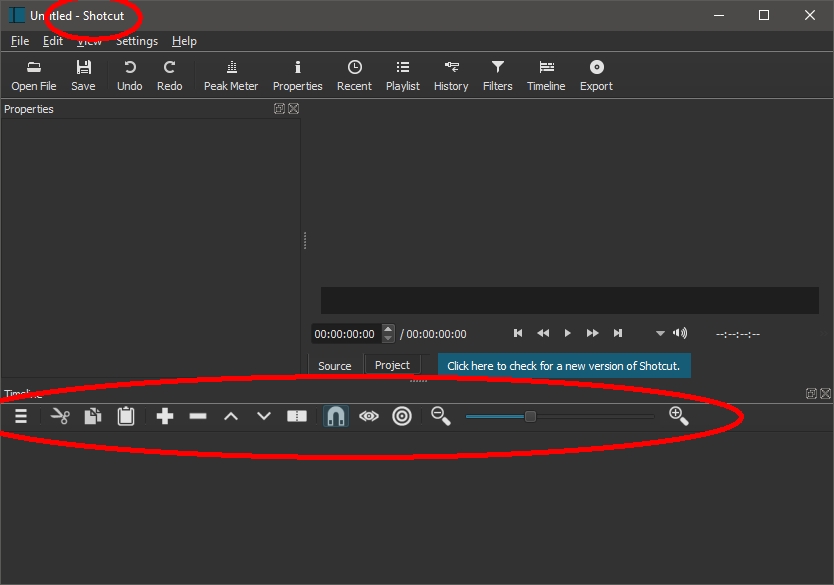
Task: Click the fast forward playback button
Action: (x=593, y=333)
